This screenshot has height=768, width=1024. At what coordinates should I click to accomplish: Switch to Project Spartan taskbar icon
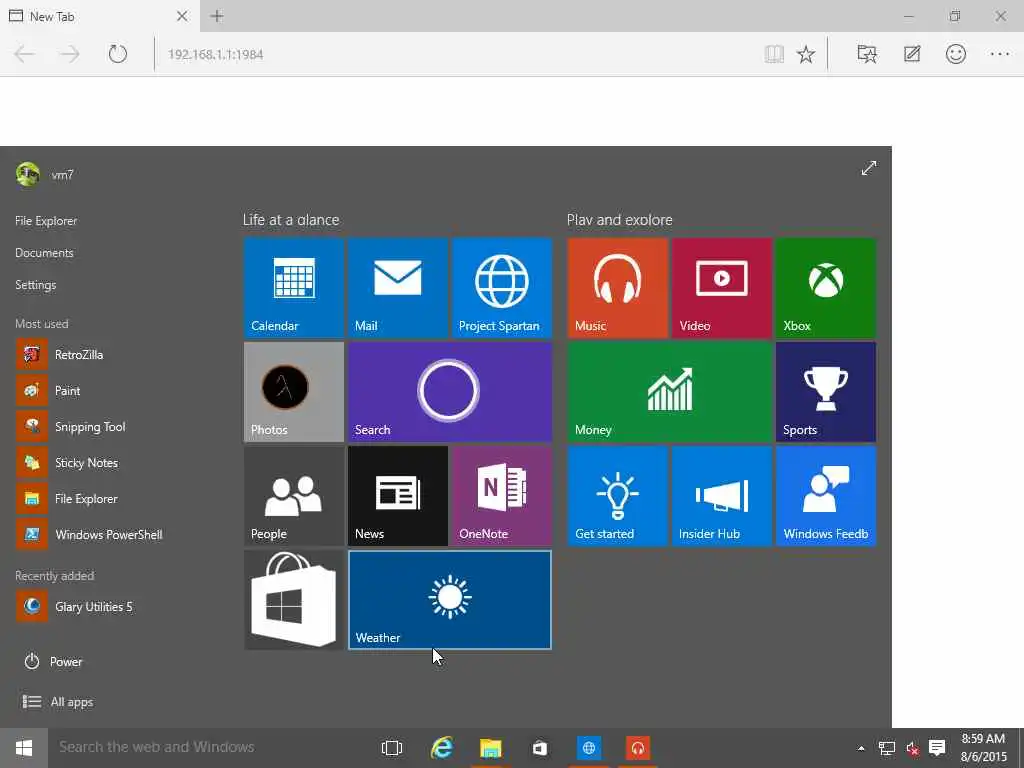588,748
